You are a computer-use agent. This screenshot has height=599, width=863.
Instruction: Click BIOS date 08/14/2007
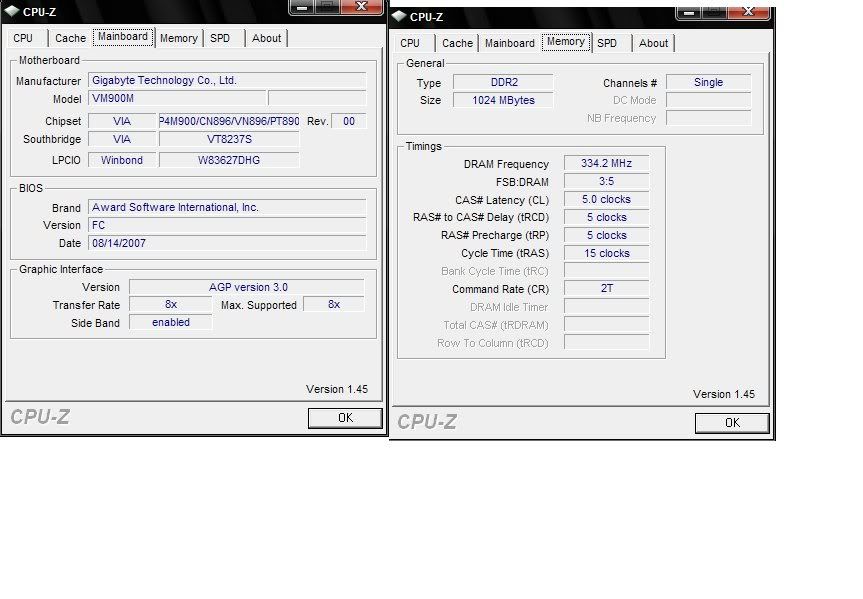(227, 243)
